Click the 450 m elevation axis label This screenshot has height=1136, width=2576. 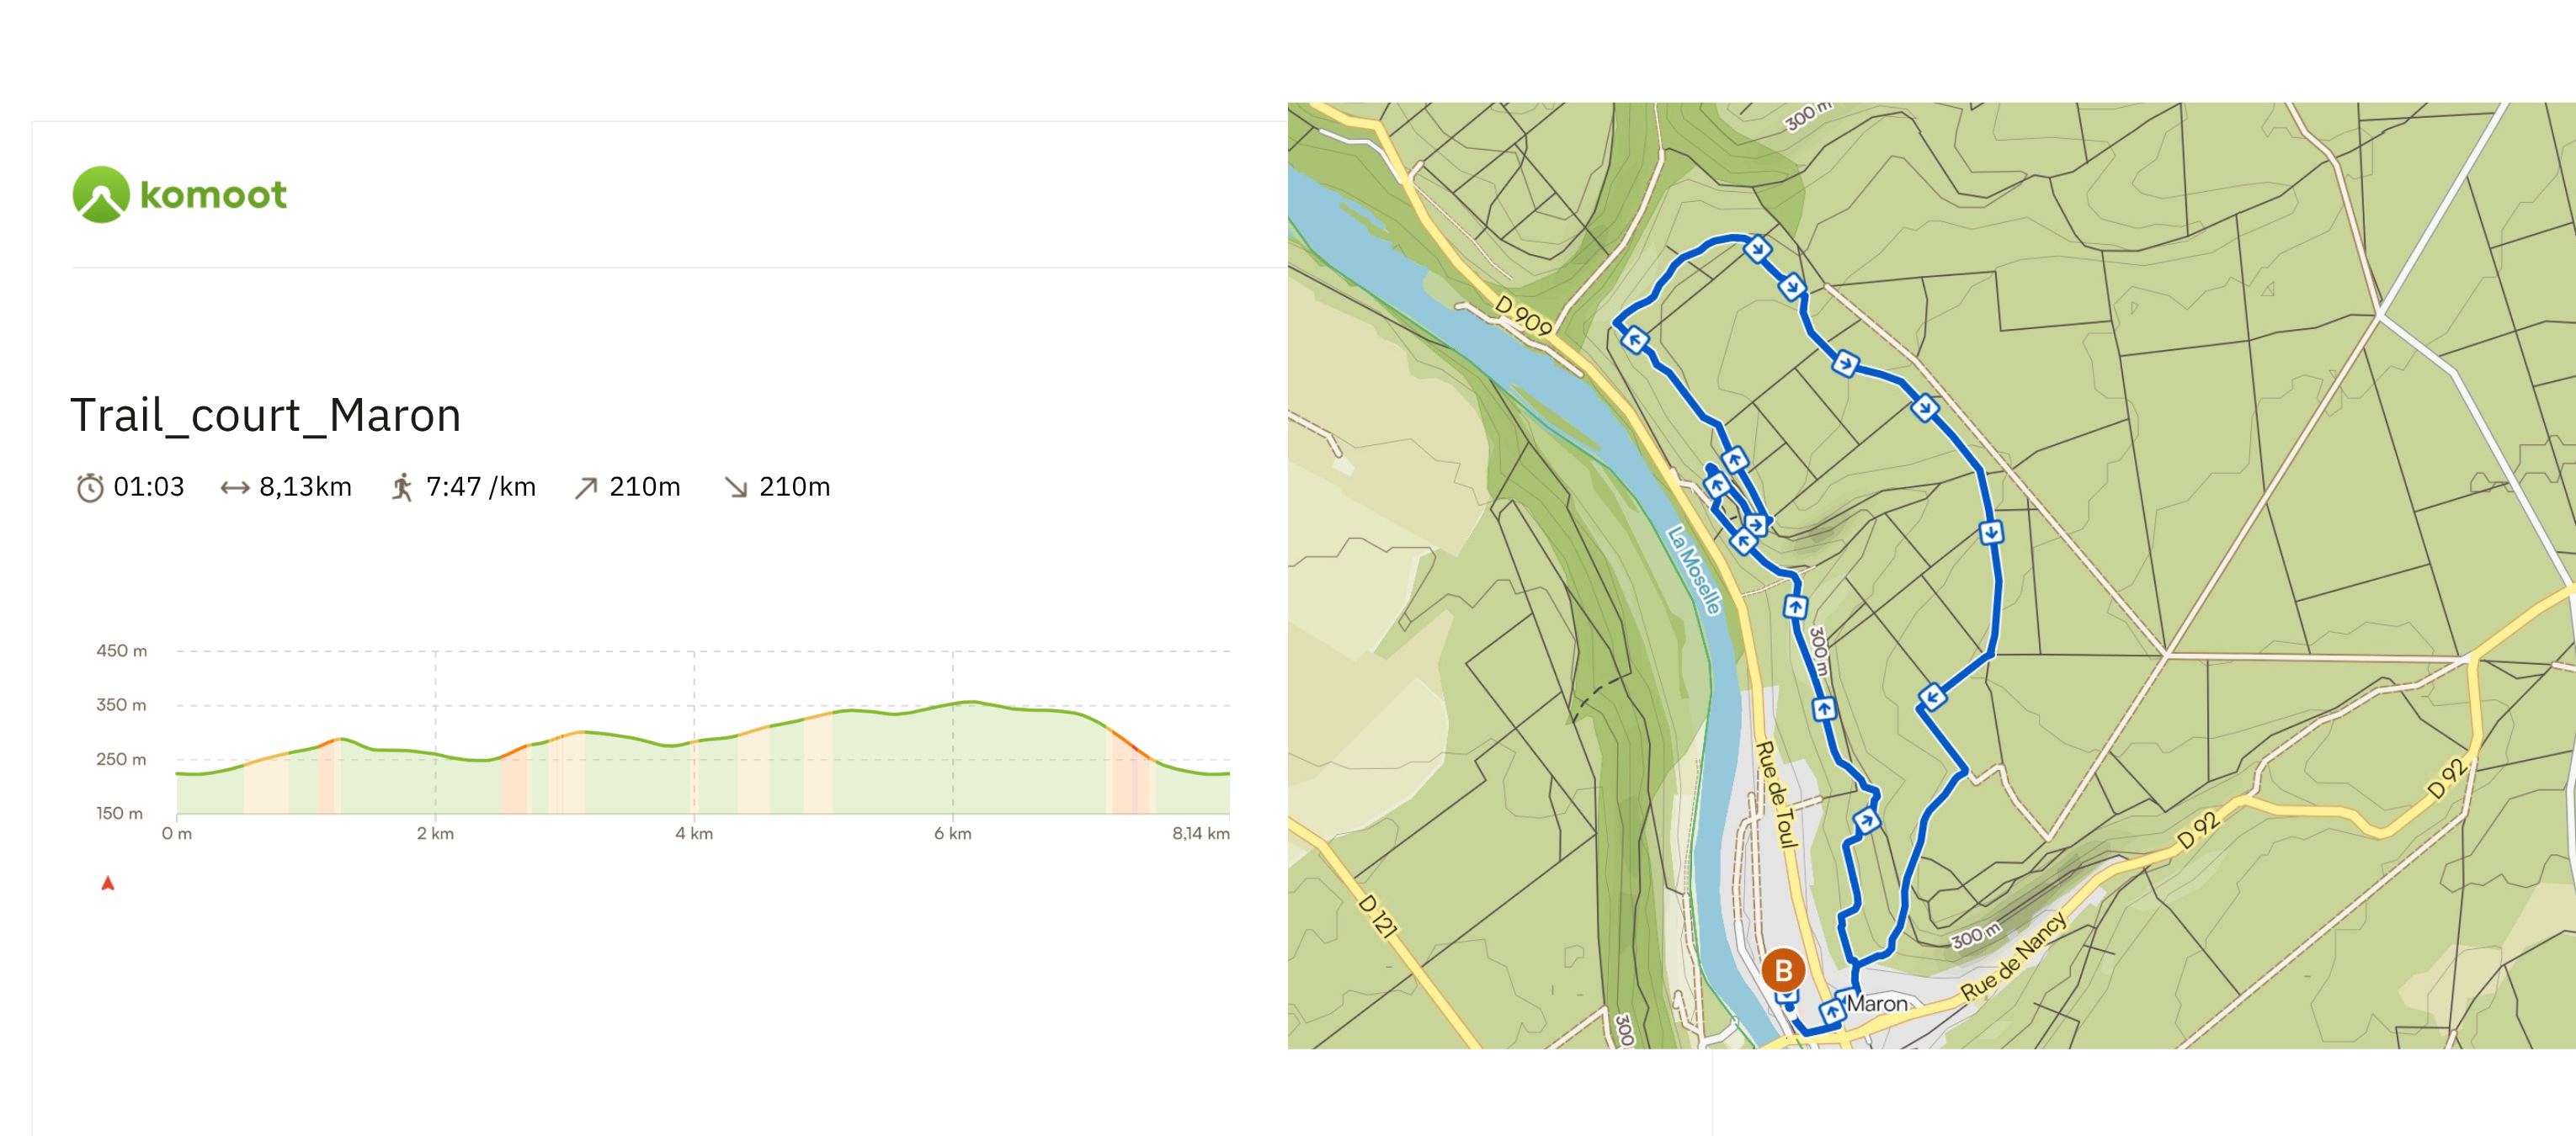[121, 651]
